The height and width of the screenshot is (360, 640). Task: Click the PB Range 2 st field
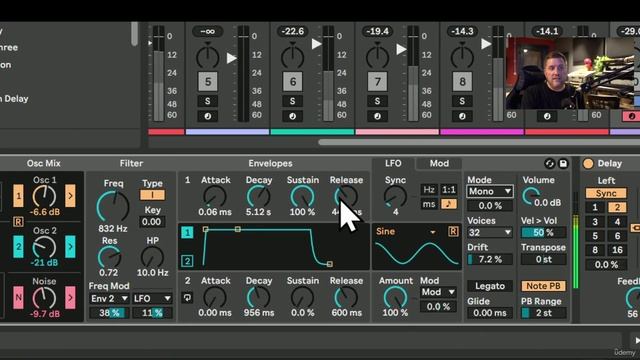click(x=543, y=313)
